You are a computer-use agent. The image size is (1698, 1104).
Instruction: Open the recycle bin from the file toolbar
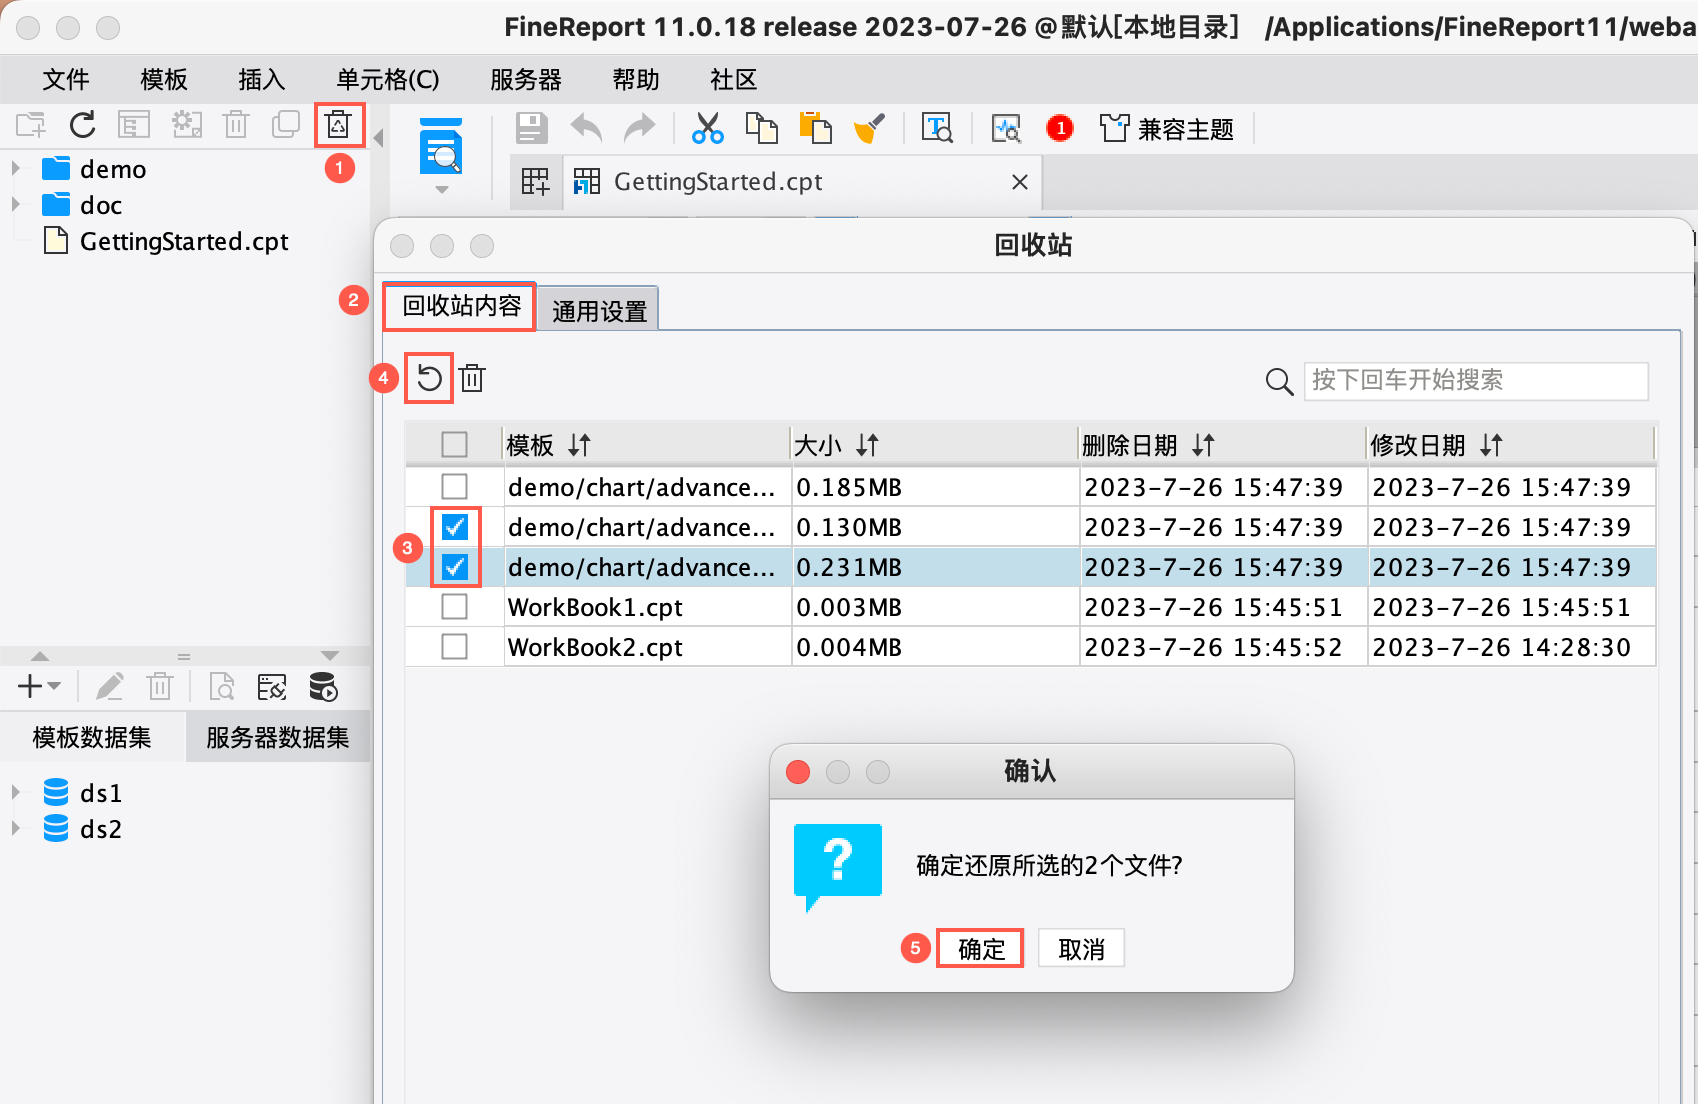coord(338,125)
